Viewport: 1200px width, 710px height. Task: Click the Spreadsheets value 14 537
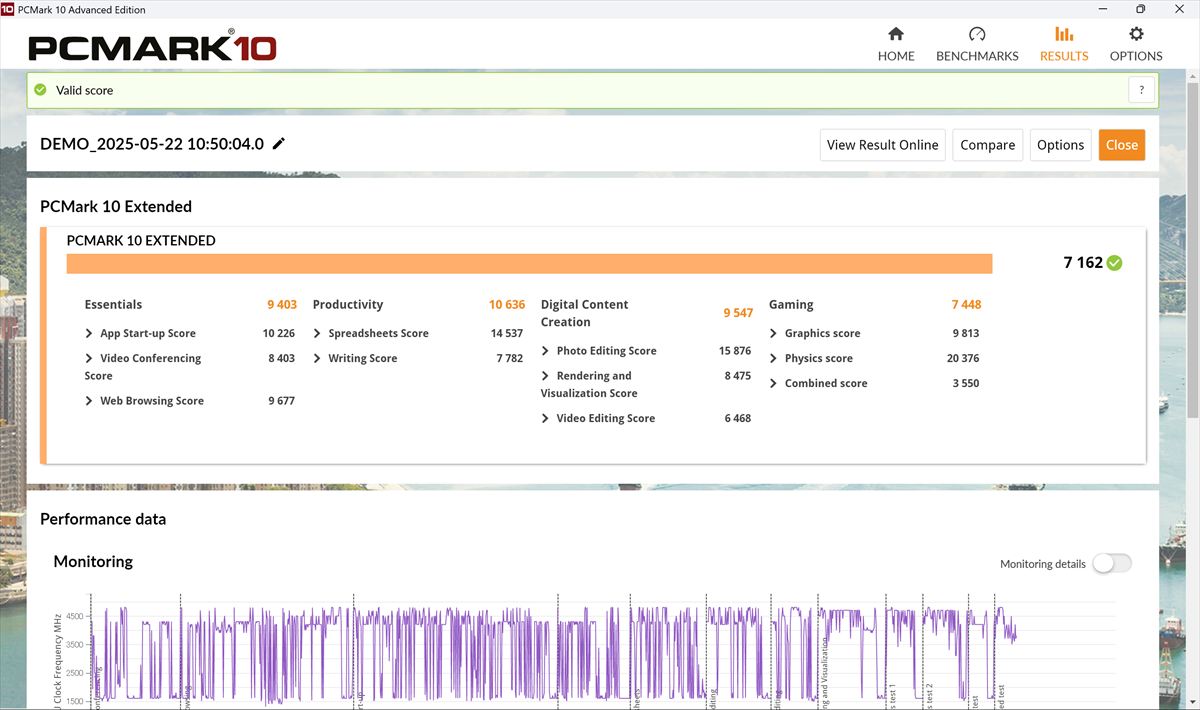coord(507,333)
